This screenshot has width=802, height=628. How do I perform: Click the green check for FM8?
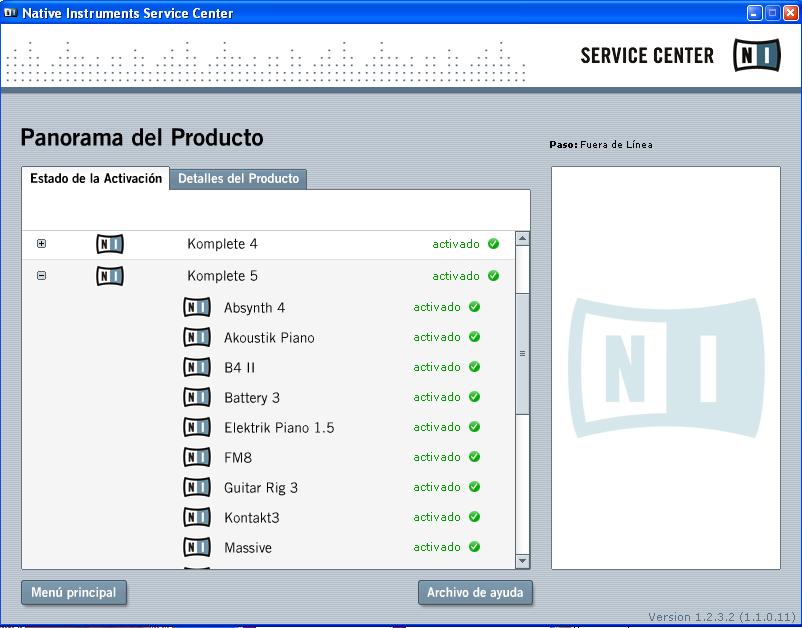pyautogui.click(x=475, y=457)
